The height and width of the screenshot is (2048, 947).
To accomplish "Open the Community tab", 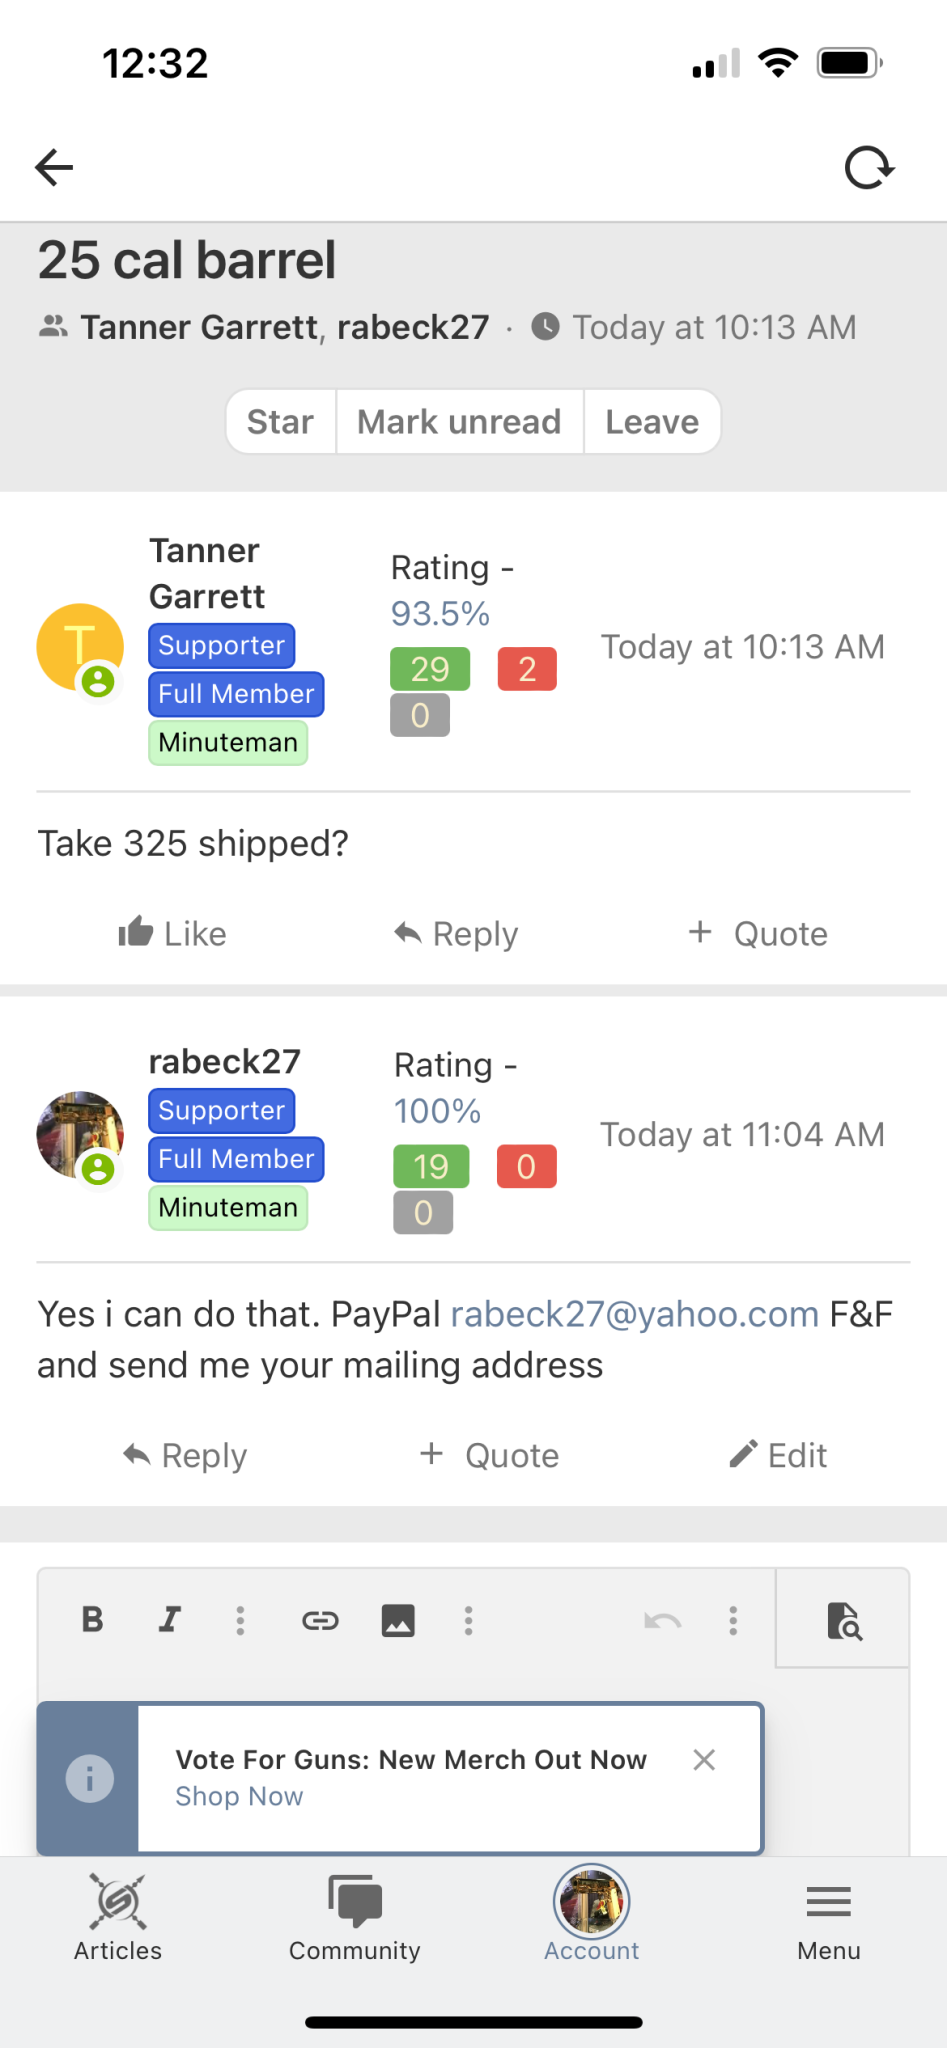I will (x=355, y=1918).
